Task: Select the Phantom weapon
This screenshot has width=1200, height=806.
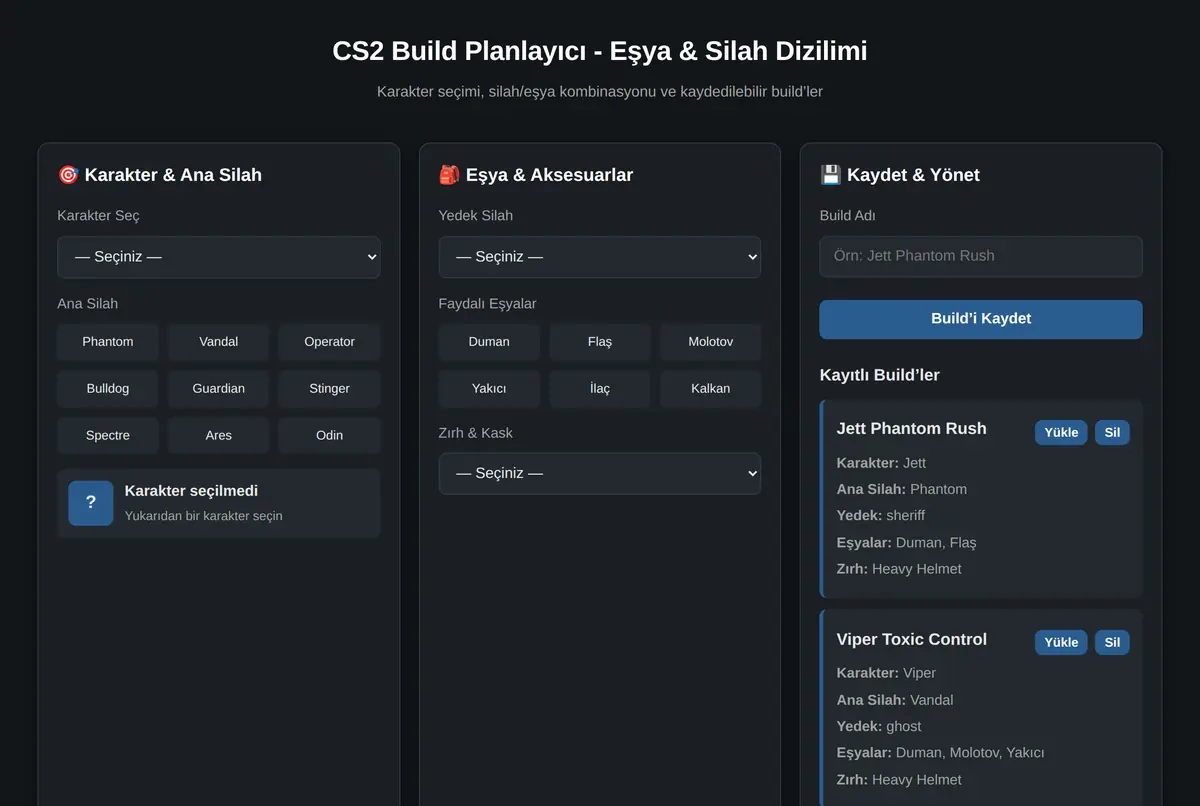Action: (x=108, y=342)
